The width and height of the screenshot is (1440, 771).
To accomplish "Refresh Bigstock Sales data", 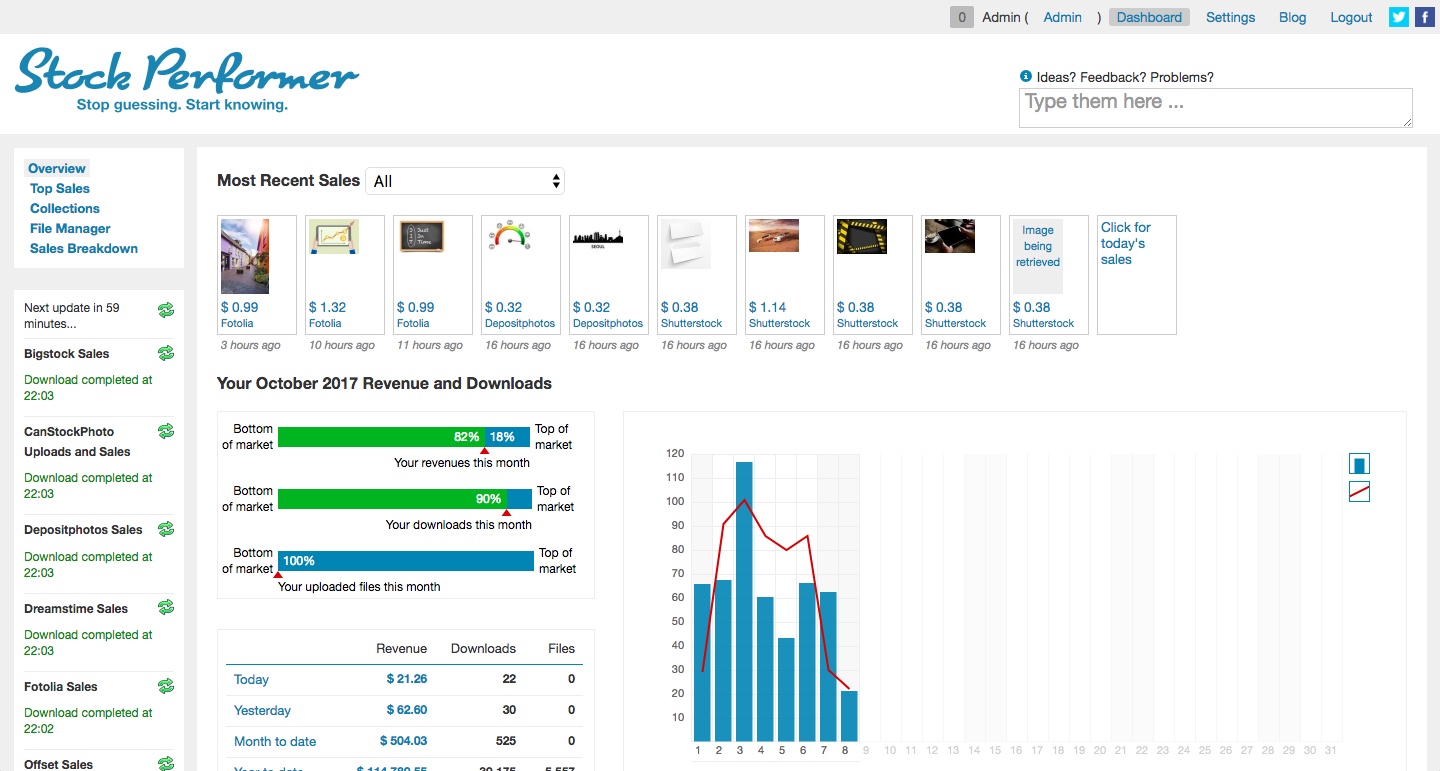I will click(166, 353).
